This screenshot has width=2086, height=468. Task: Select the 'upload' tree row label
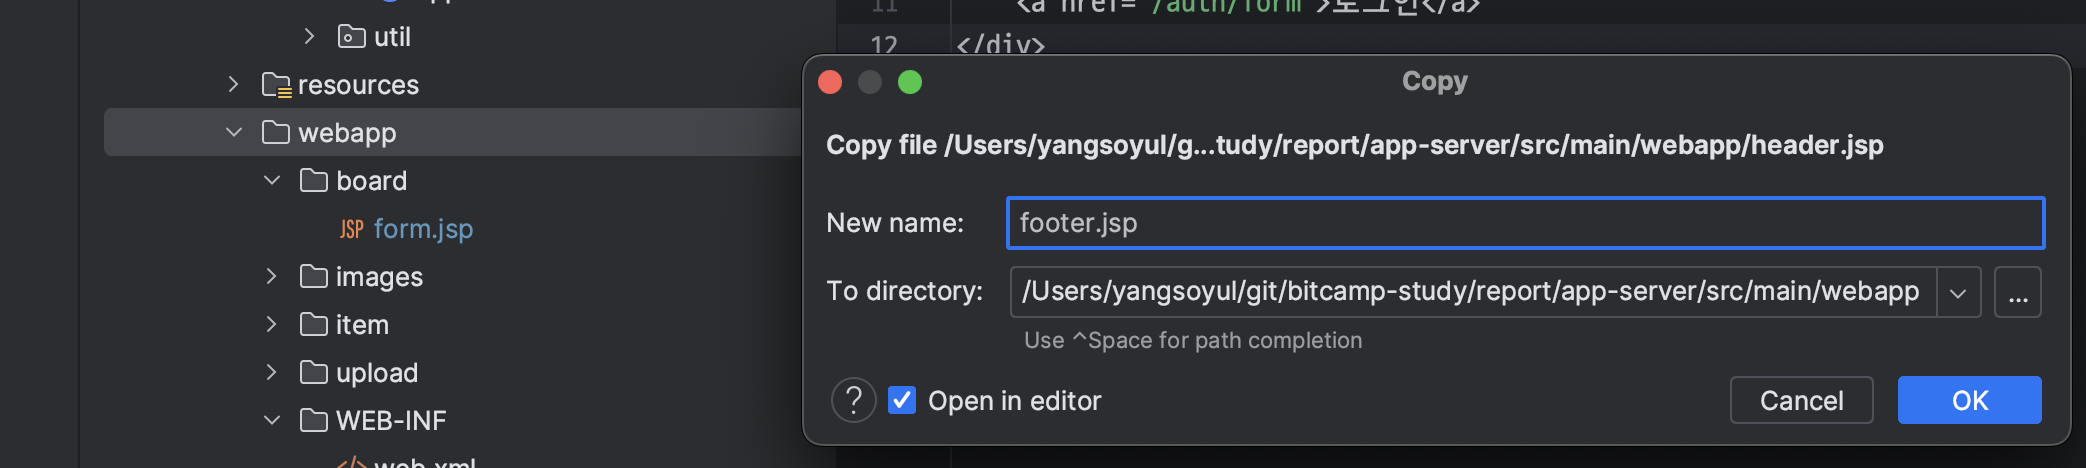[377, 373]
